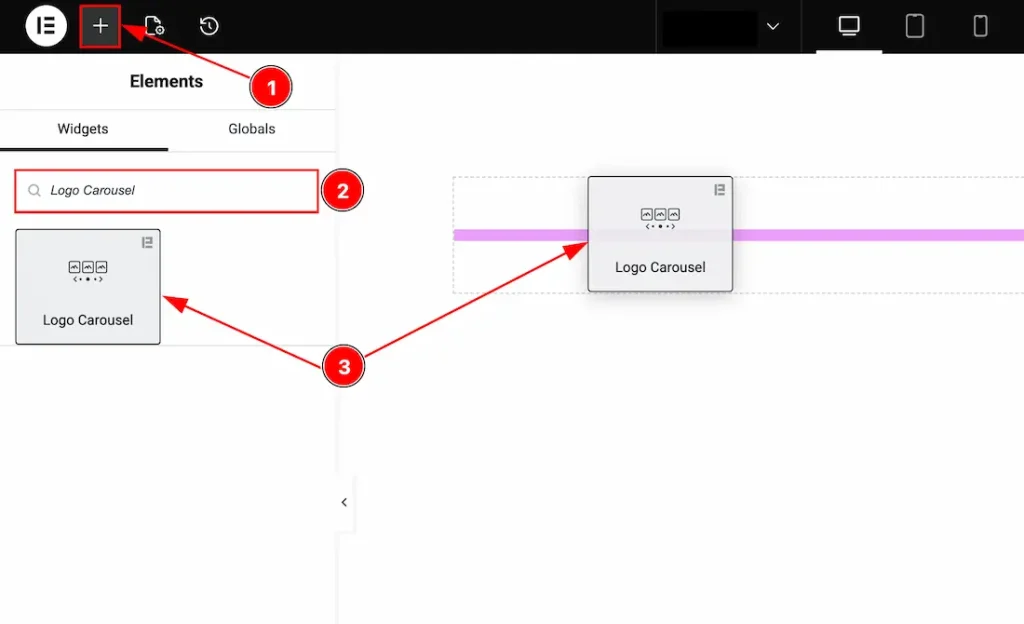Switch to mobile portrait preview mode
The height and width of the screenshot is (624, 1024).
point(980,26)
